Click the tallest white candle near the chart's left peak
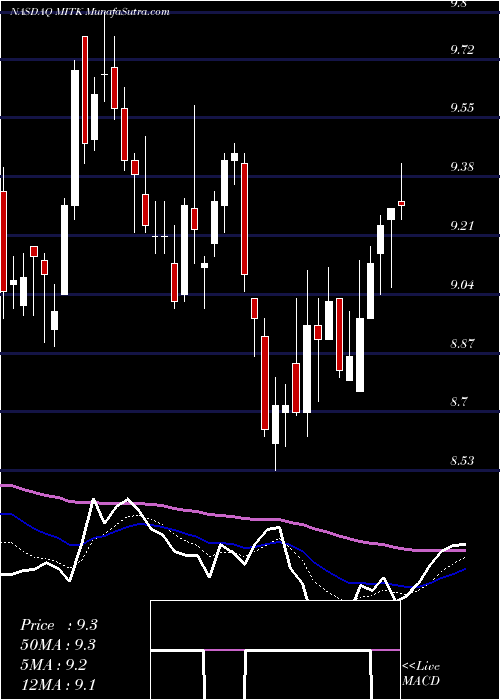Viewport: 500px width, 700px height. (x=75, y=138)
